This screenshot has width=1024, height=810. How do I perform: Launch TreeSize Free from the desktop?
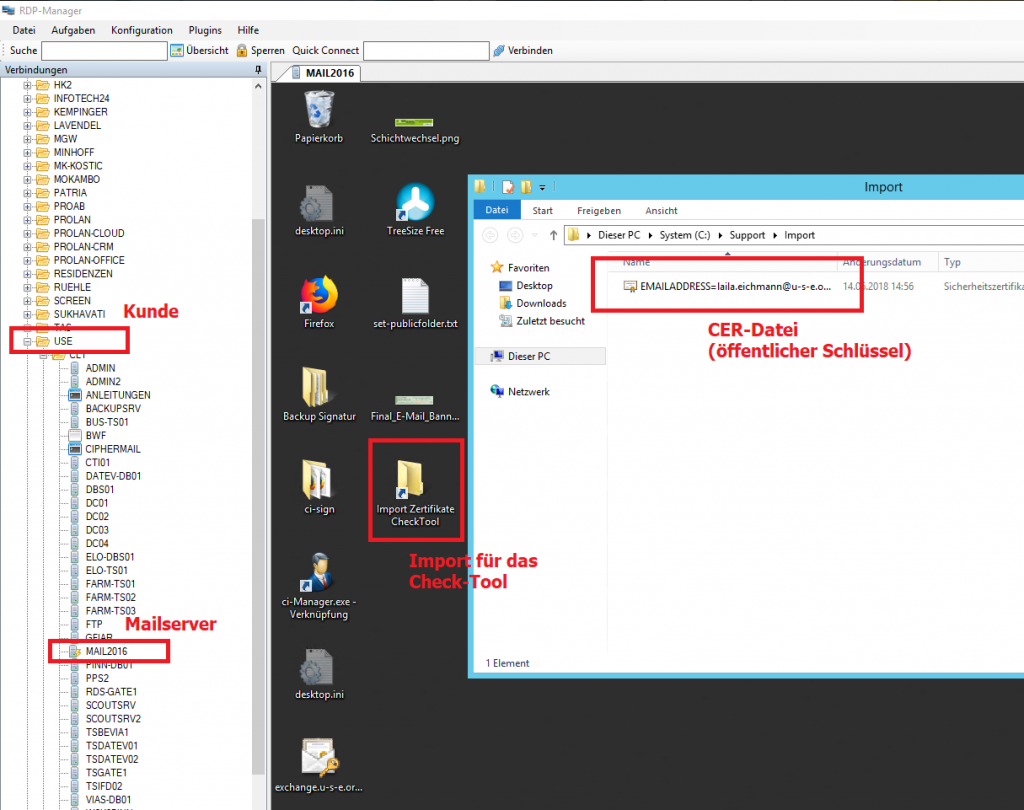point(414,204)
